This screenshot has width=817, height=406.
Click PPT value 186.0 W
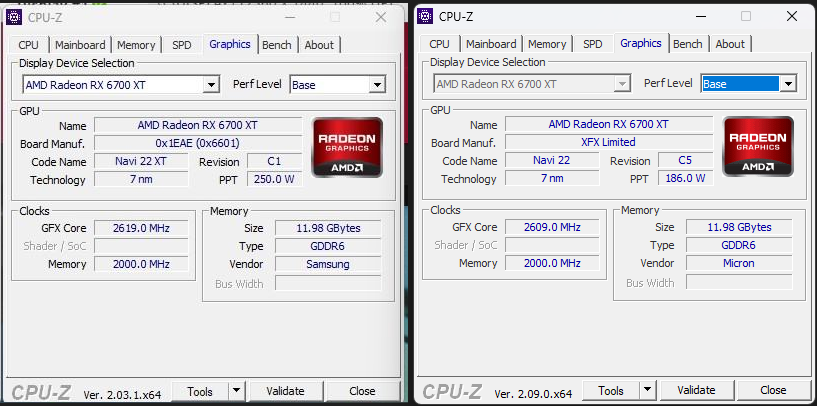click(x=685, y=178)
